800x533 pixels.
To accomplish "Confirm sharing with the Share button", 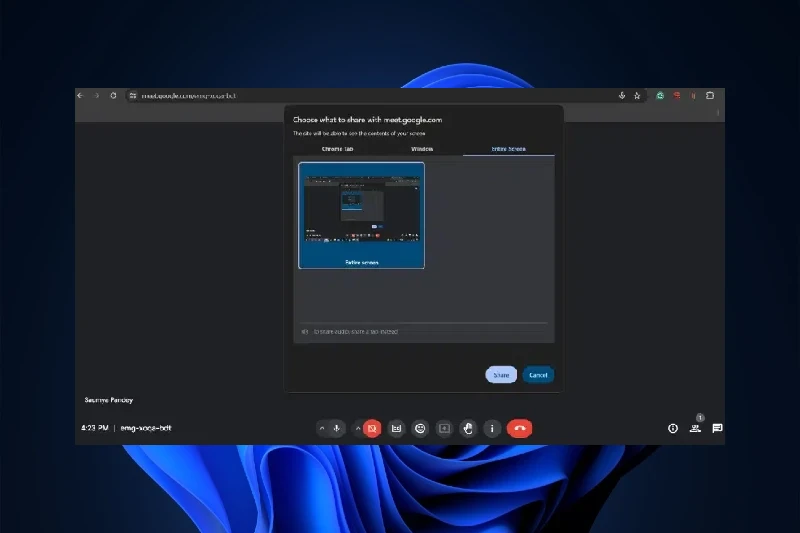I will pos(501,375).
